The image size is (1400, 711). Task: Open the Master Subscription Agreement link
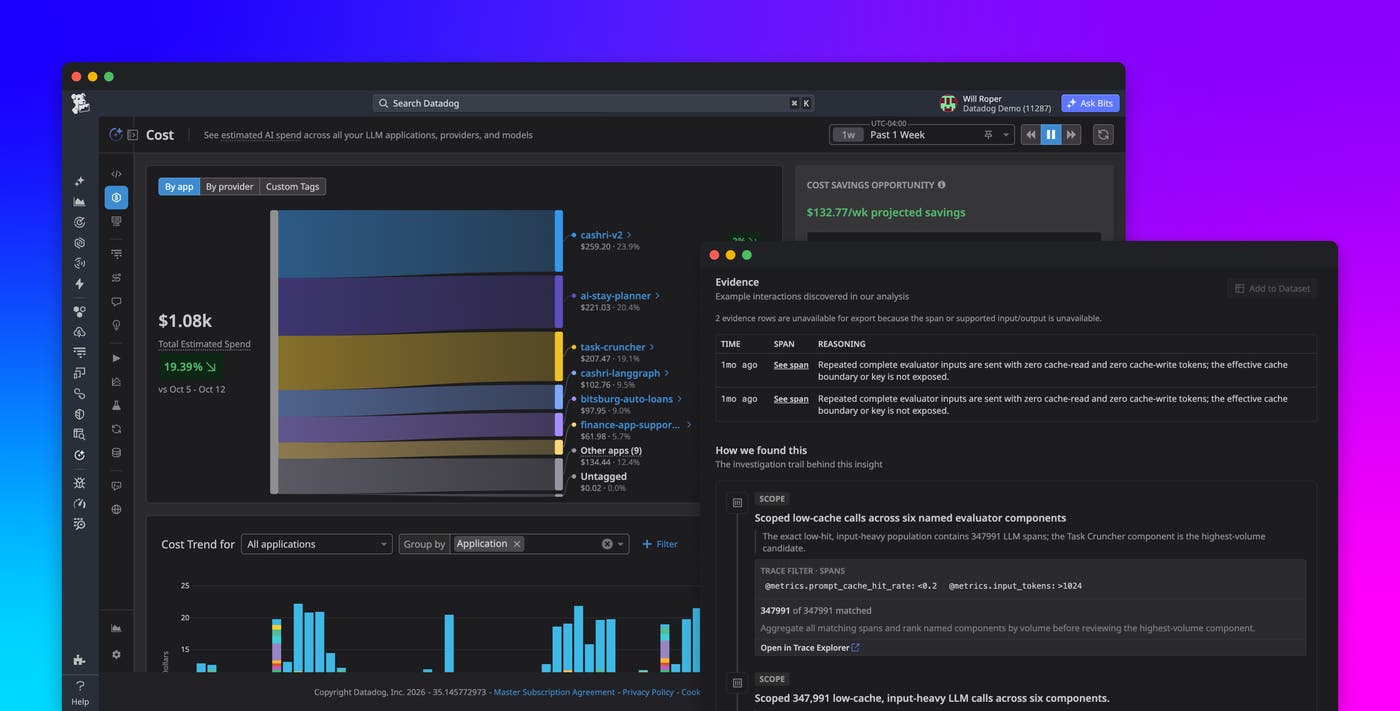tap(554, 692)
